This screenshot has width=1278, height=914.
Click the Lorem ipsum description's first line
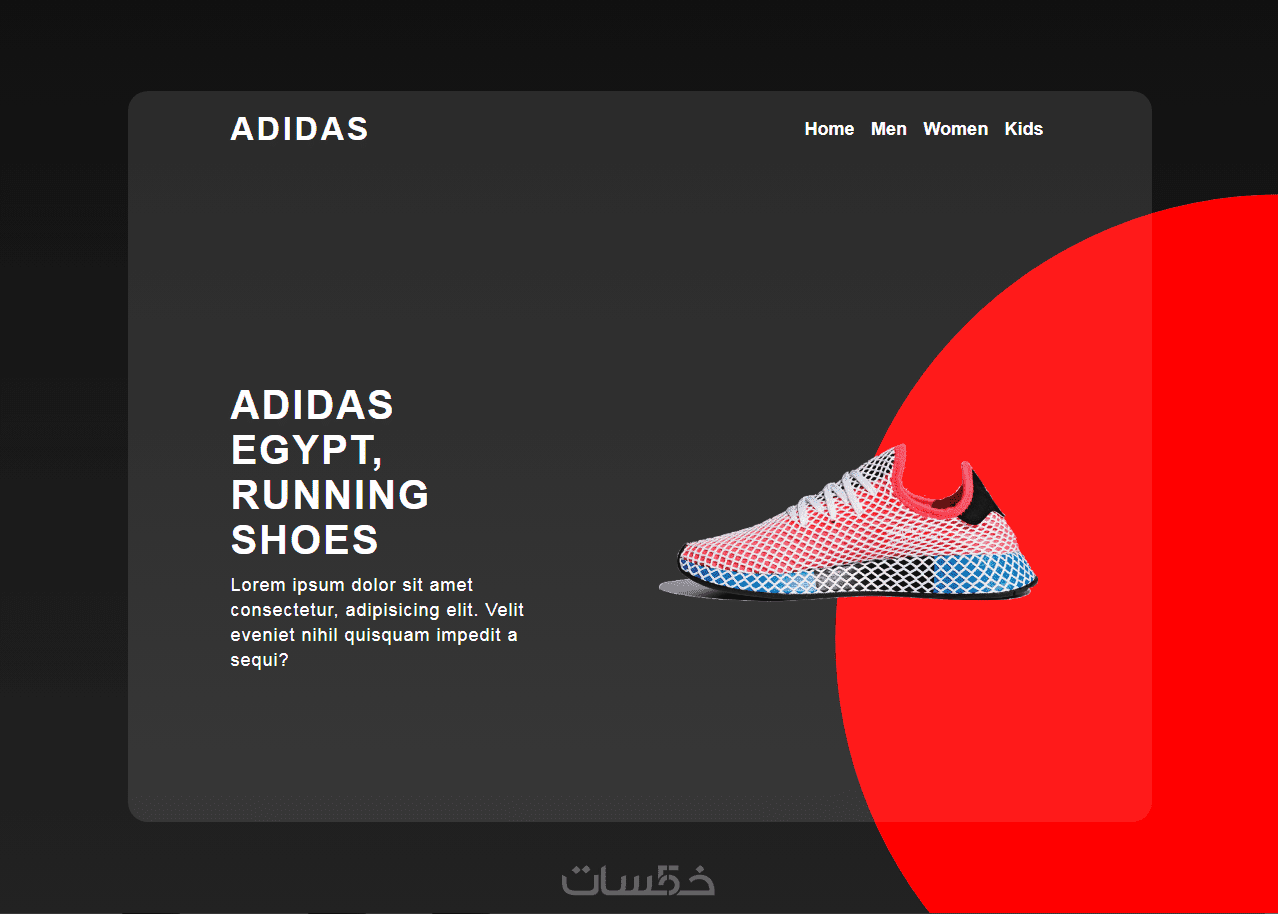352,585
